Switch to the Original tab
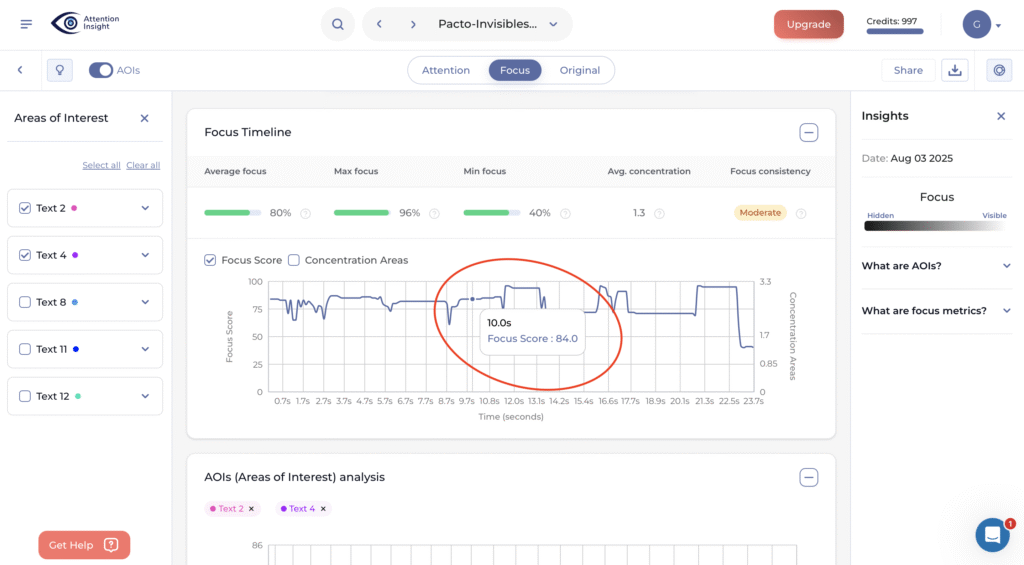Viewport: 1024px width, 565px height. click(579, 70)
